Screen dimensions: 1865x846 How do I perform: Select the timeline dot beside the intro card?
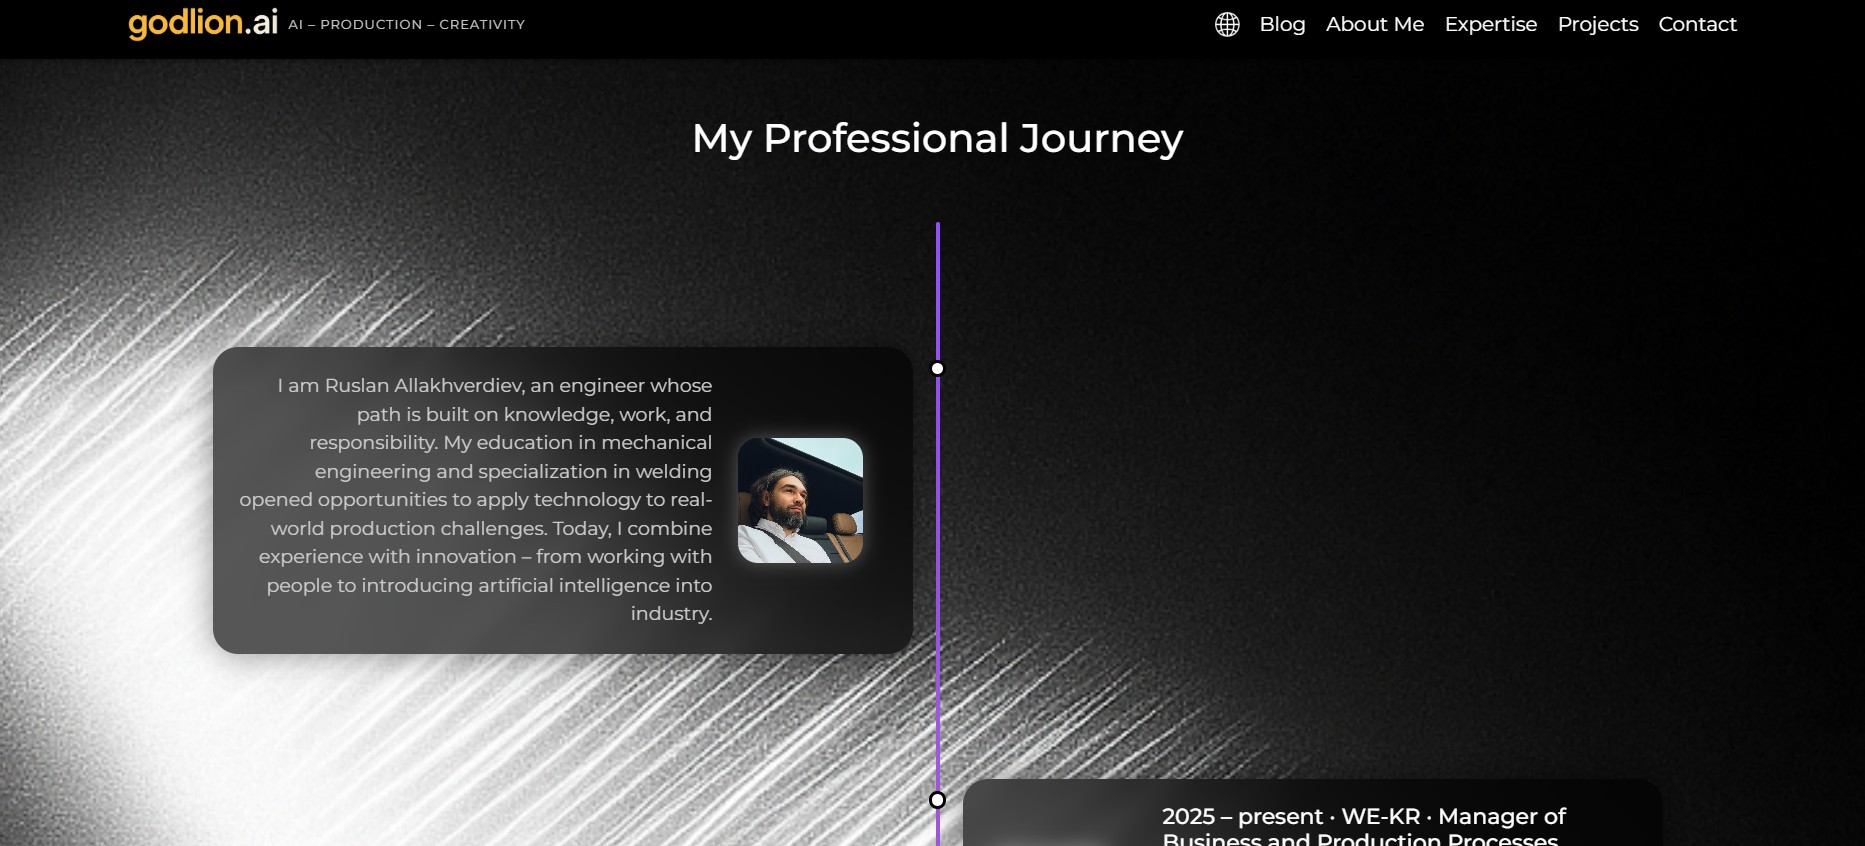coord(937,369)
